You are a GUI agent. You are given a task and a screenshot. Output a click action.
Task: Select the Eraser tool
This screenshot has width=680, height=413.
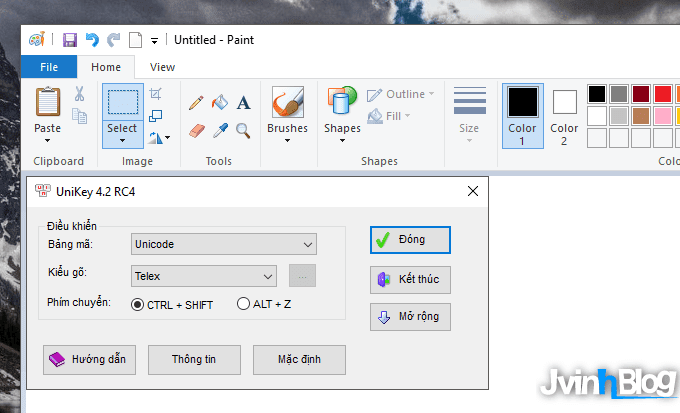coord(197,130)
